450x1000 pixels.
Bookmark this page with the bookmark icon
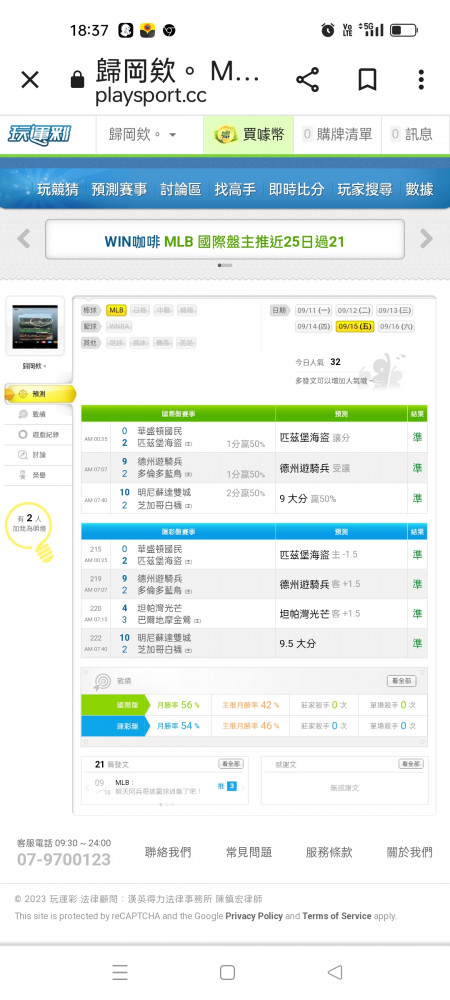pos(367,80)
